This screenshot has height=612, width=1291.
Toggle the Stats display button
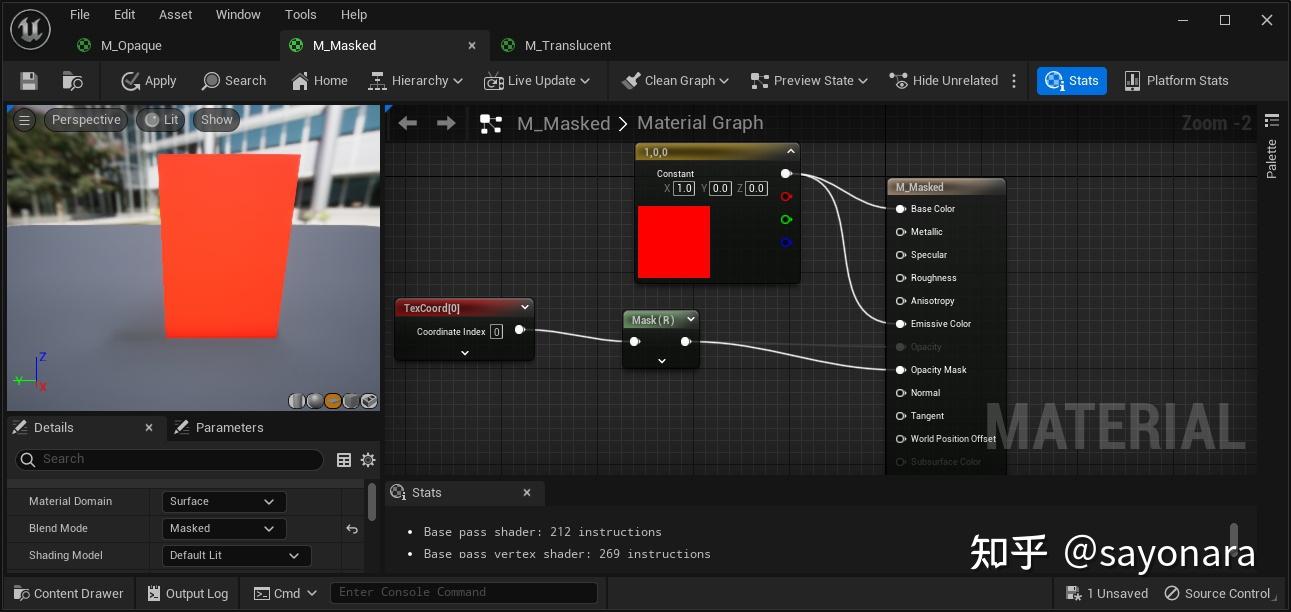[1071, 80]
